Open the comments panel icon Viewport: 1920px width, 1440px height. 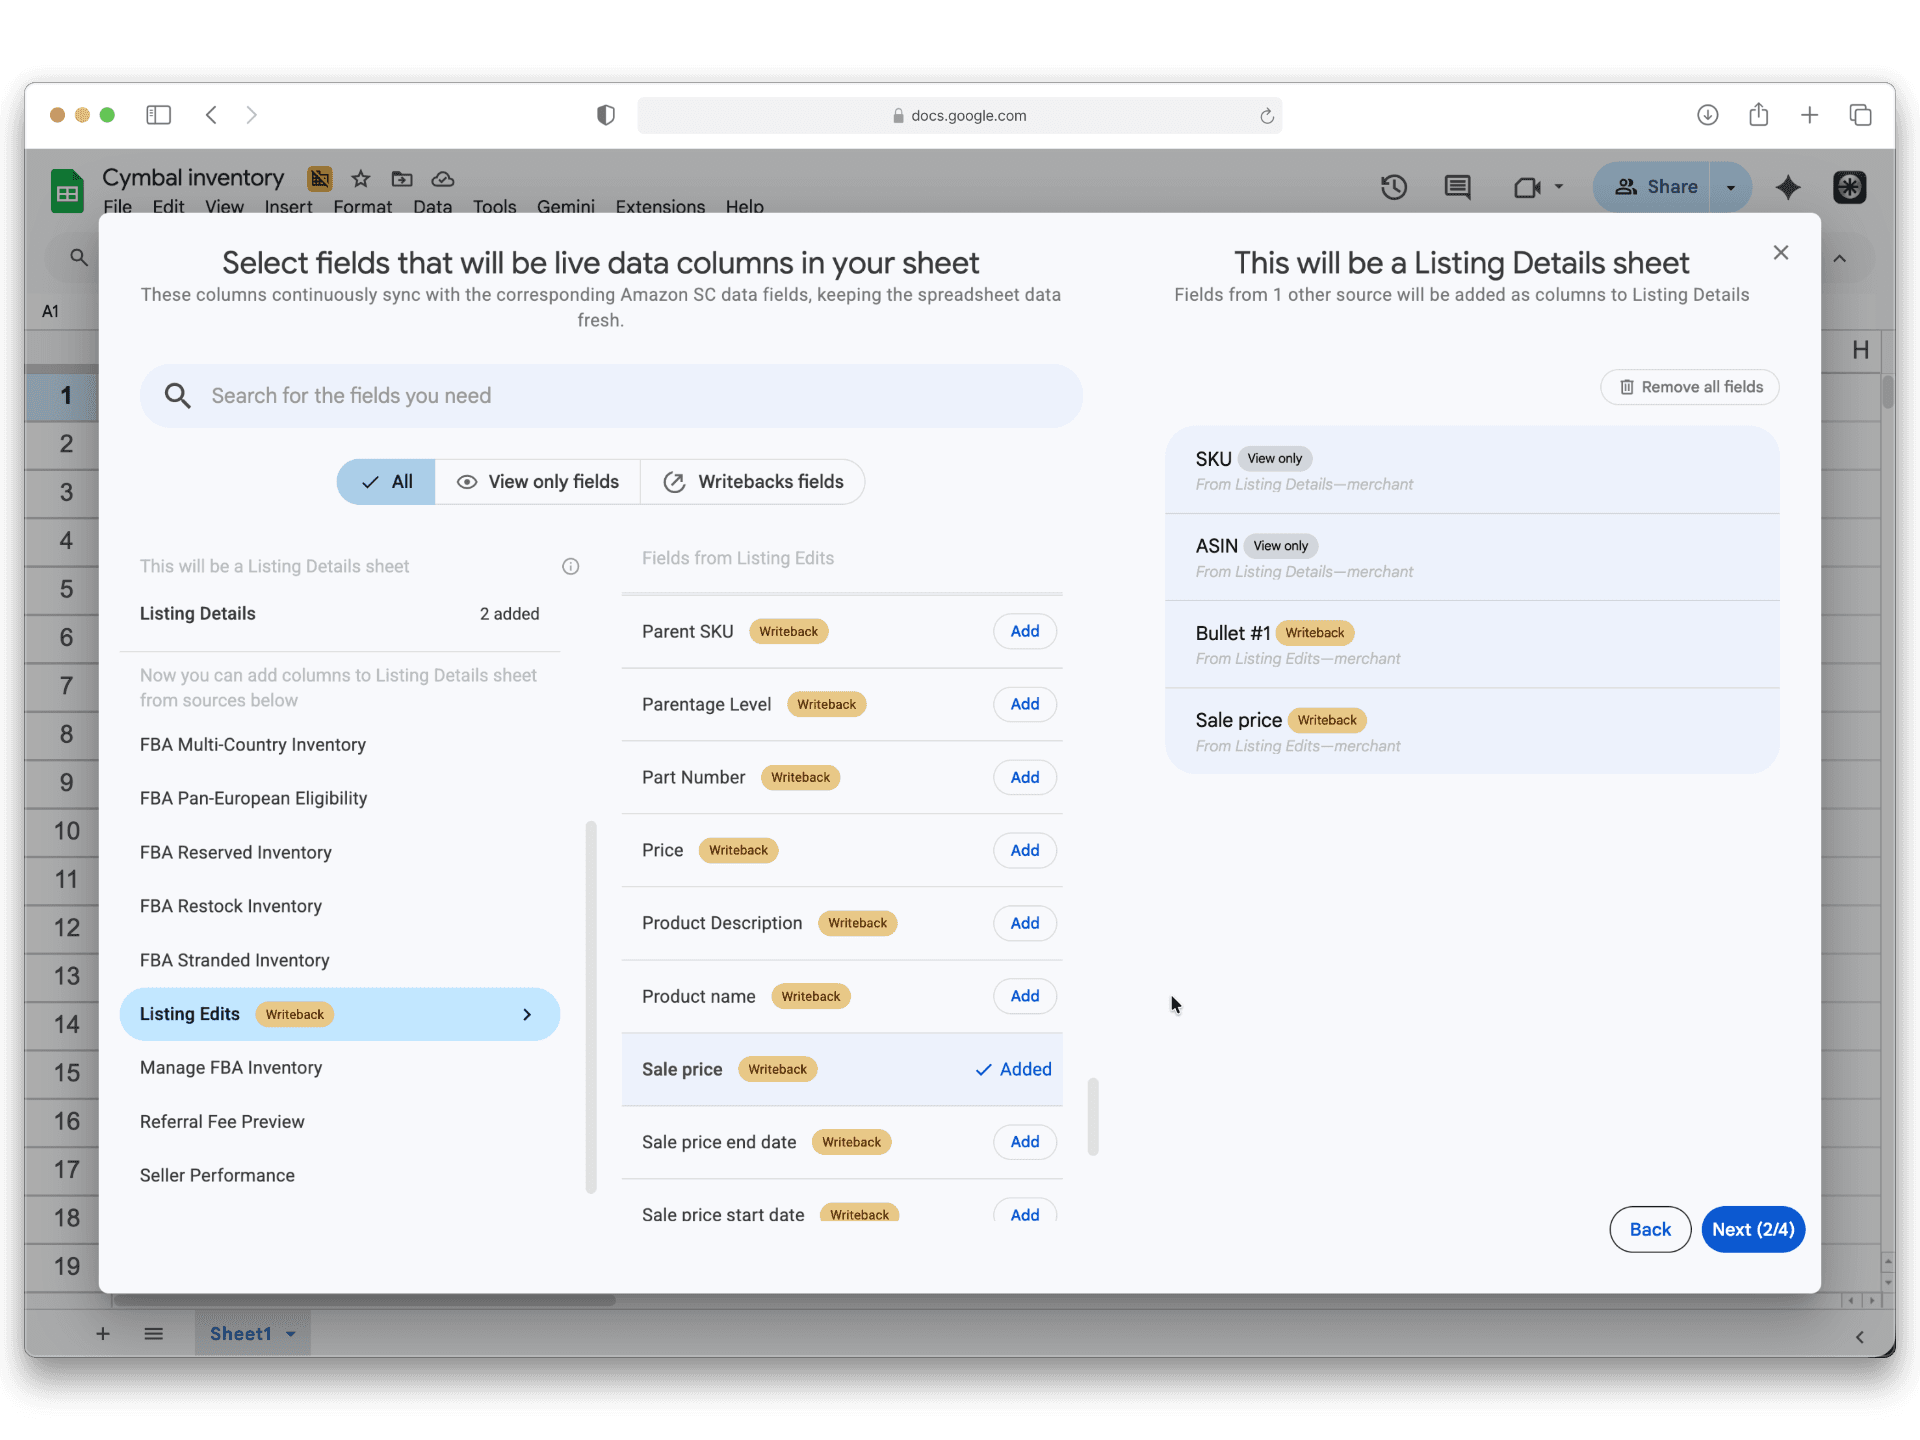pos(1457,187)
